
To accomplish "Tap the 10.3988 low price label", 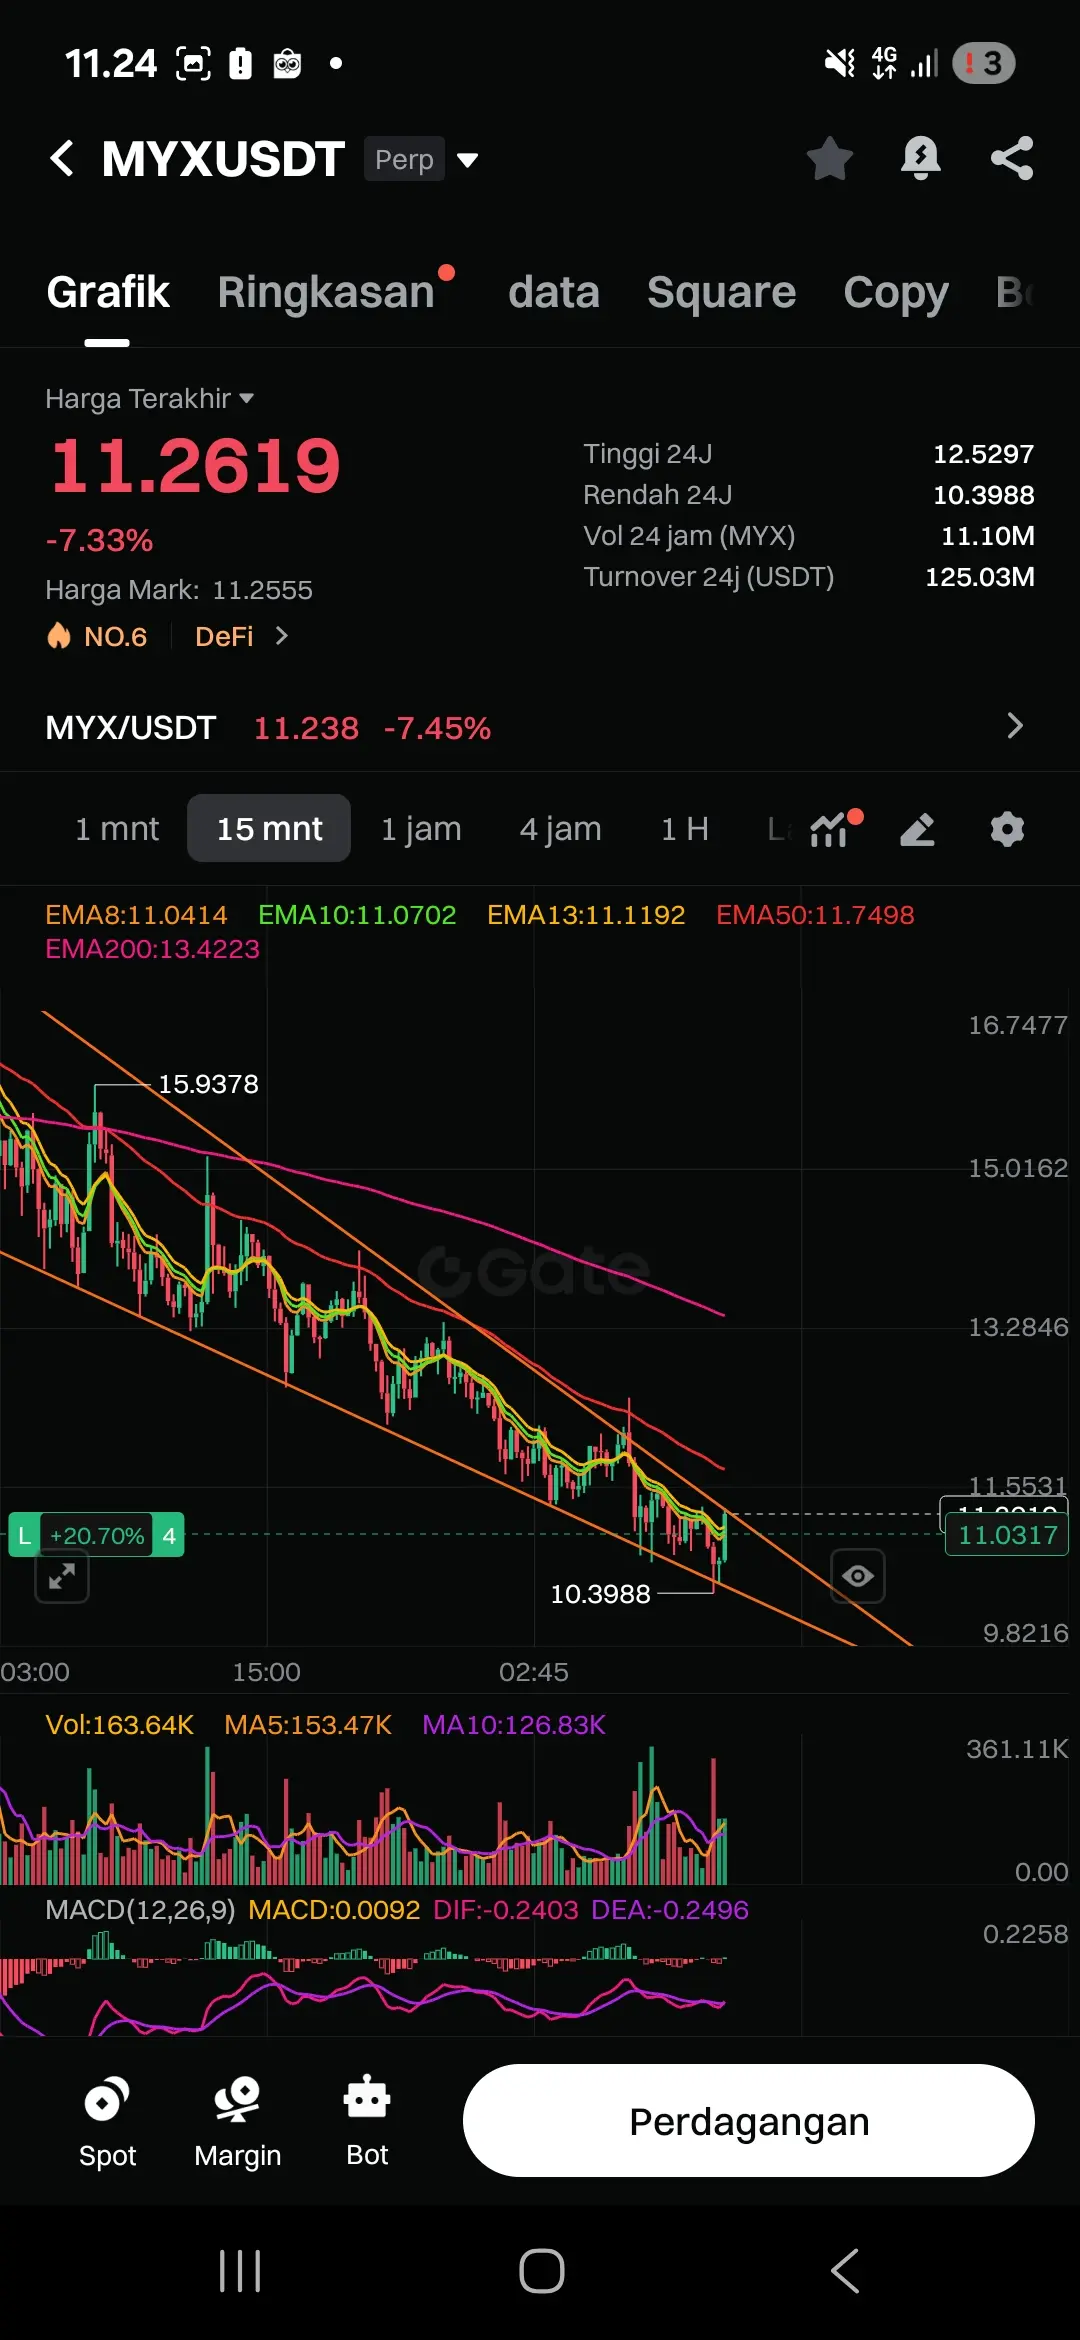I will (600, 1594).
